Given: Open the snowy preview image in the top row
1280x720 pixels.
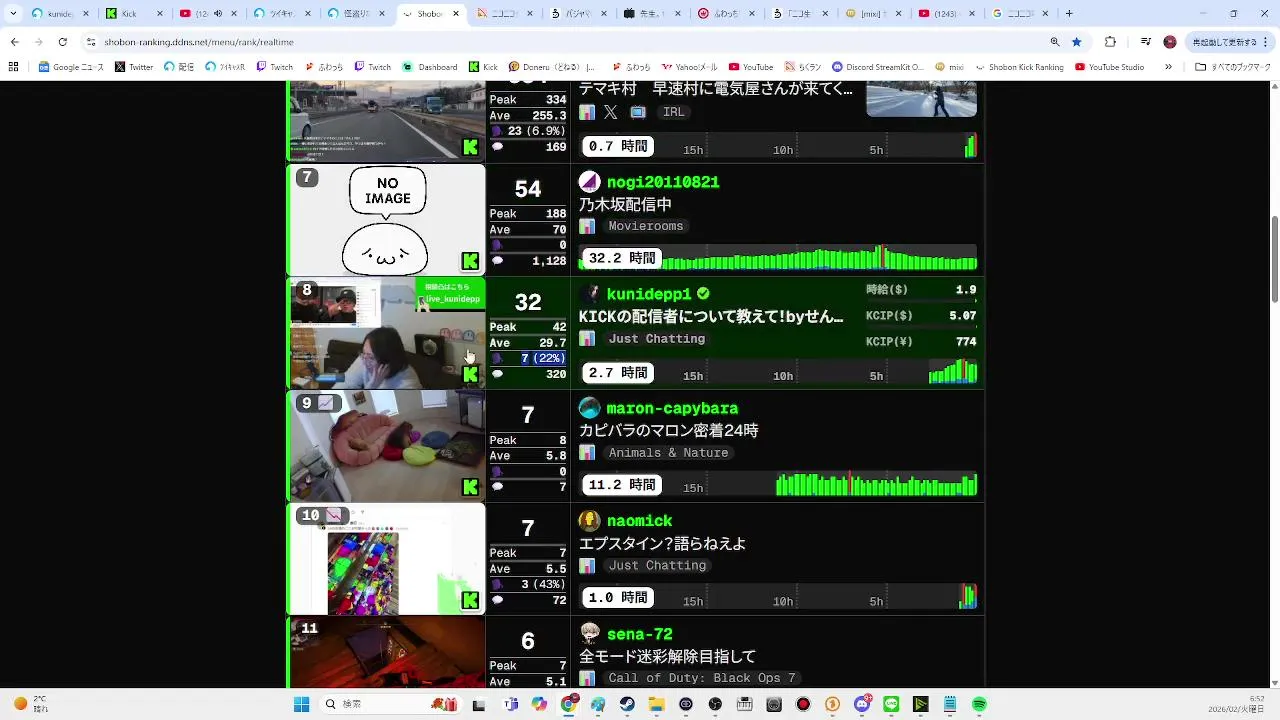Looking at the screenshot, I should point(921,99).
